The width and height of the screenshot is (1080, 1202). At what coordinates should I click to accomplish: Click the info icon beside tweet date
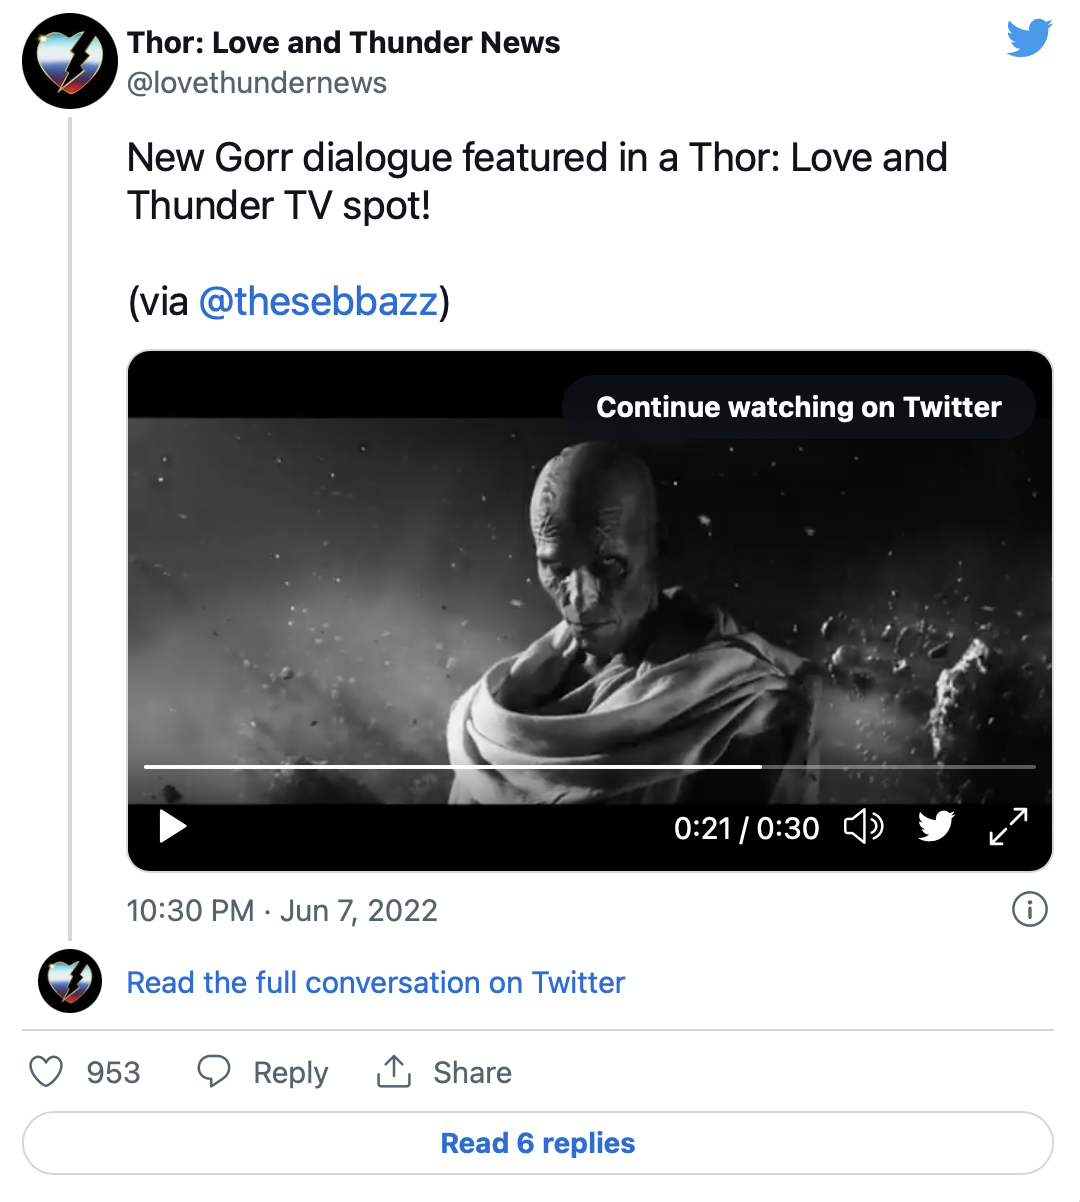pyautogui.click(x=1030, y=909)
